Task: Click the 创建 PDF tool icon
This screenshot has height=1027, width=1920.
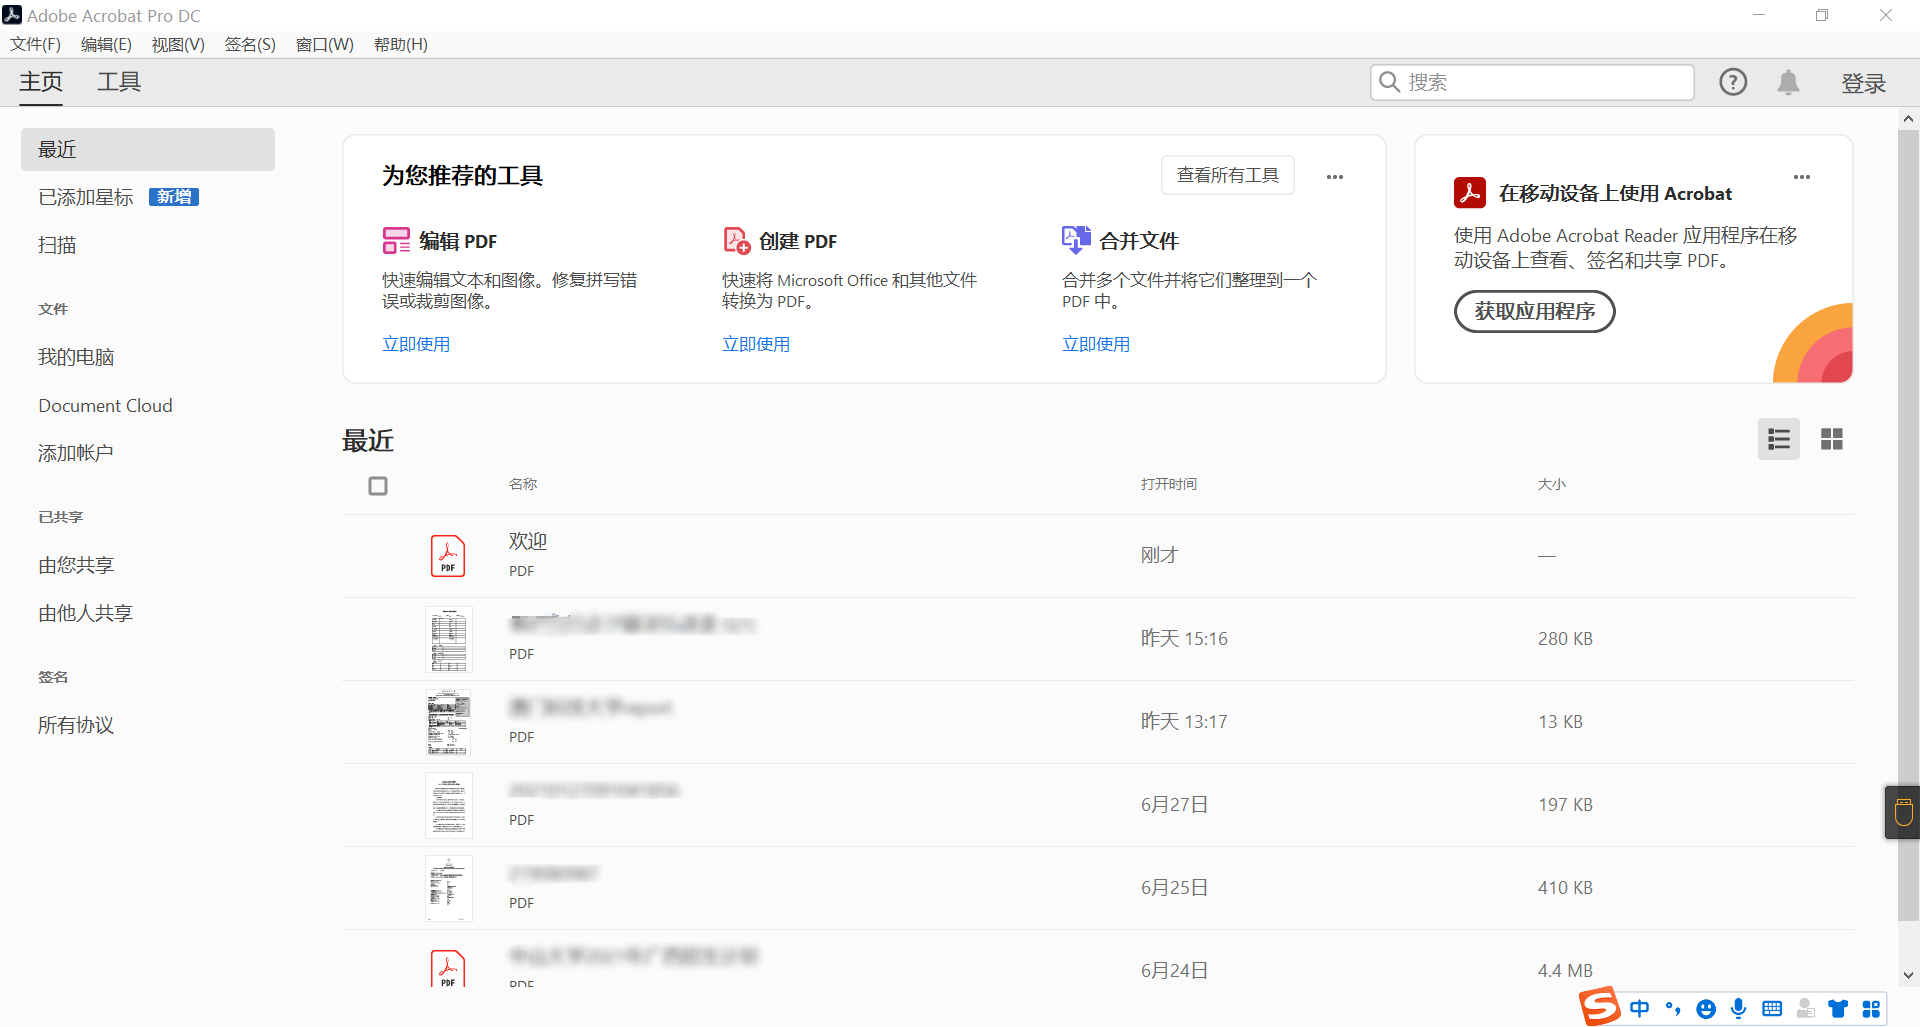Action: [x=737, y=240]
